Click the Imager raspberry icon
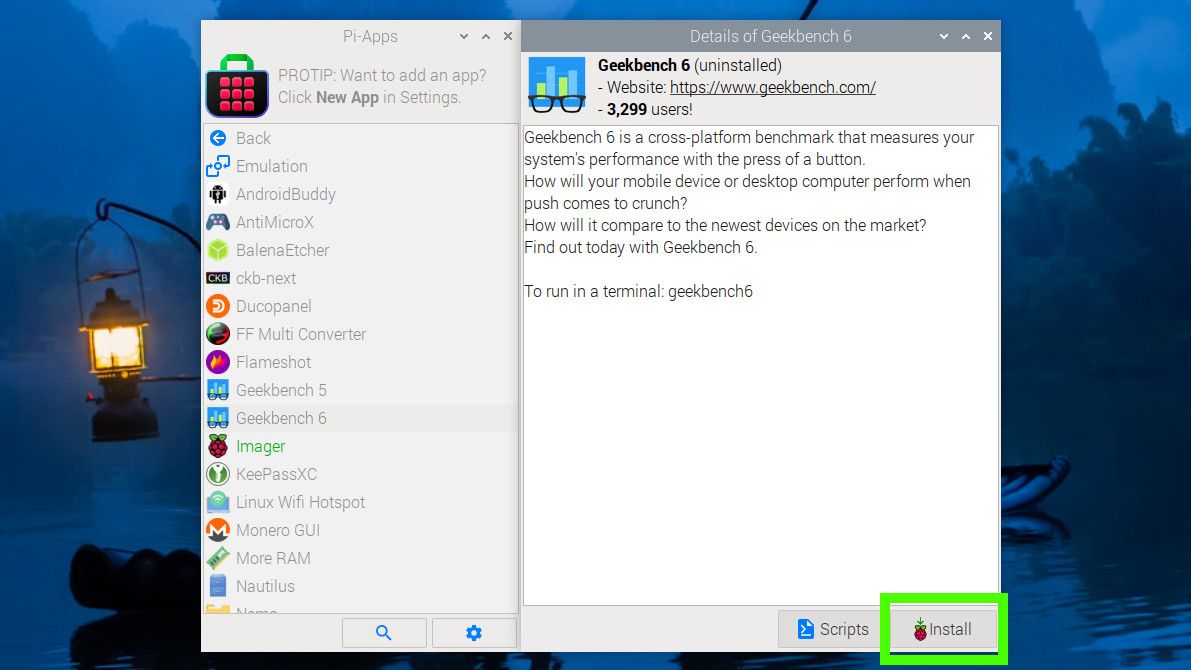Image resolution: width=1191 pixels, height=670 pixels. pyautogui.click(x=219, y=446)
